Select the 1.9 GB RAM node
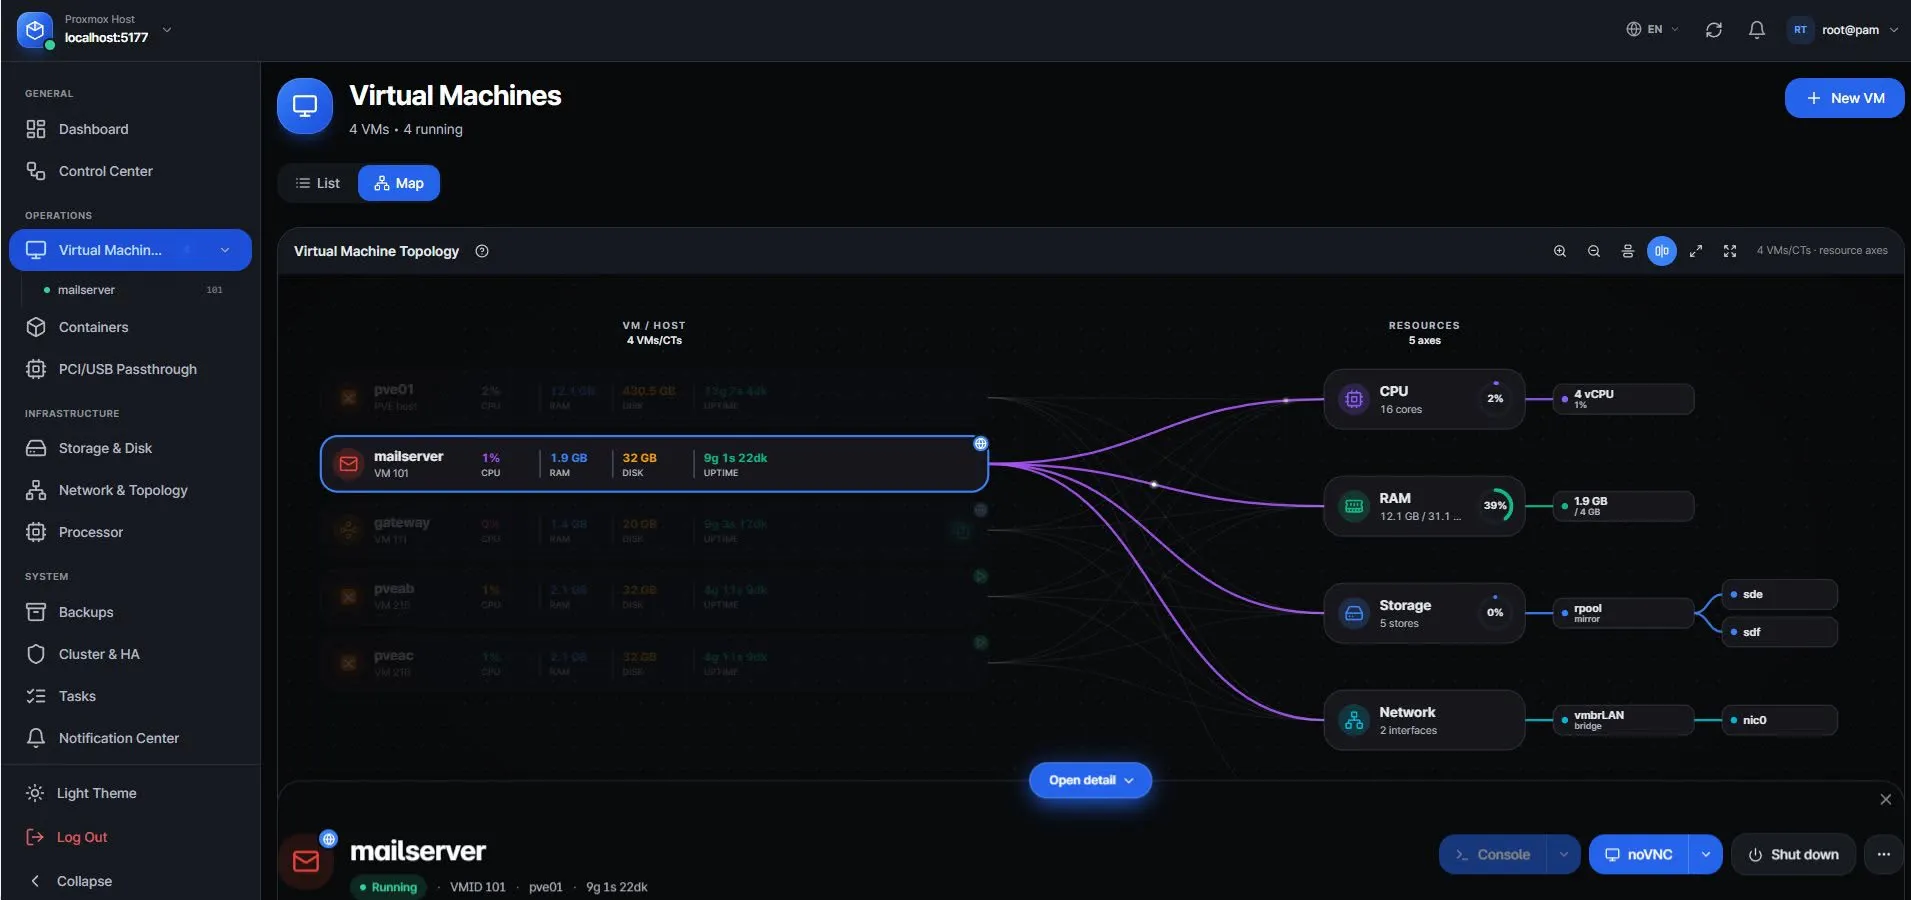 tap(1624, 506)
